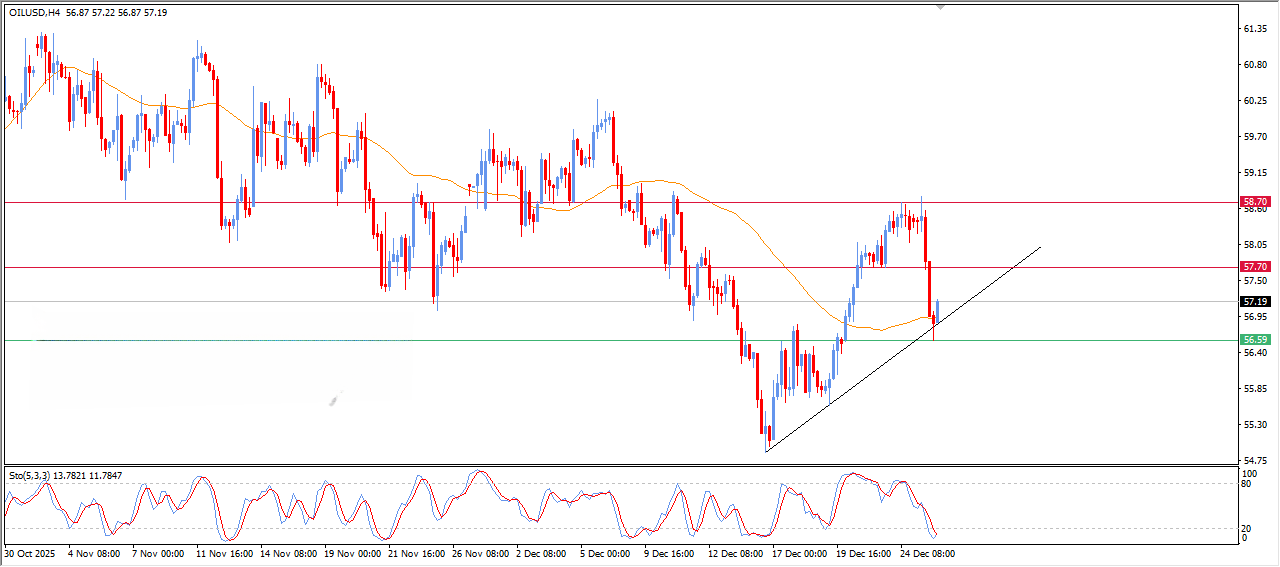Select the green 56.59 price label
The width and height of the screenshot is (1280, 567).
pos(1254,340)
